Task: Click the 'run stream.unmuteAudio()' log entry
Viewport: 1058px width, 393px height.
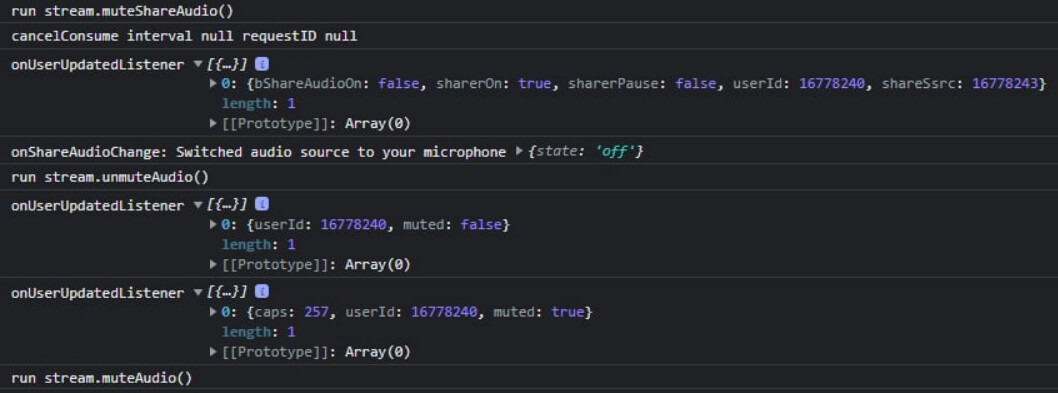Action: coord(110,178)
